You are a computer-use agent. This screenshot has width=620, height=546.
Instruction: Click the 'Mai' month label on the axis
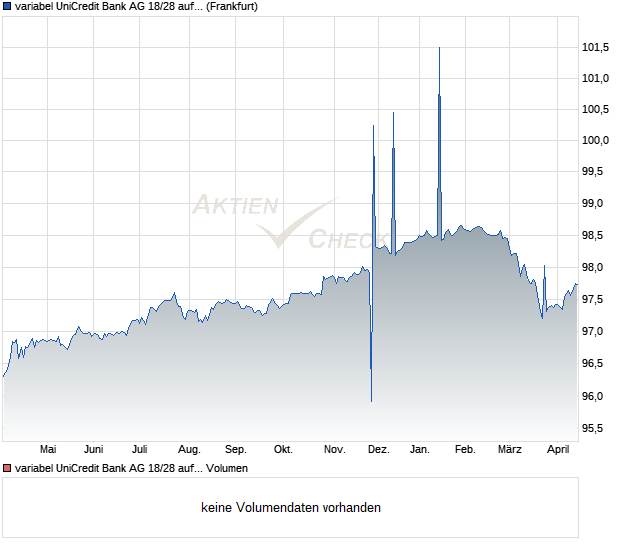pos(48,449)
